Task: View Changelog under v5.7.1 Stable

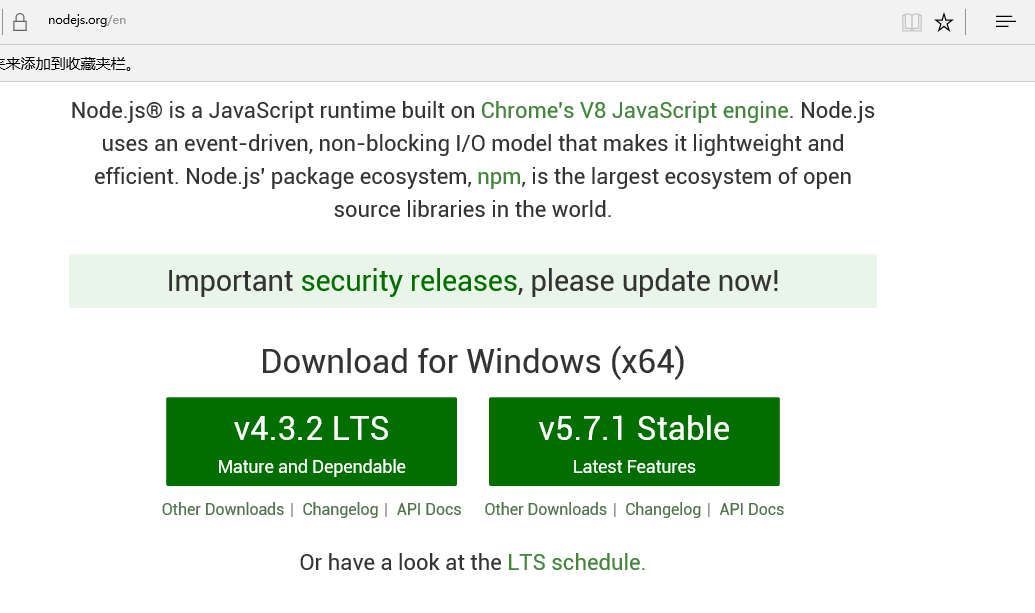Action: click(x=663, y=509)
